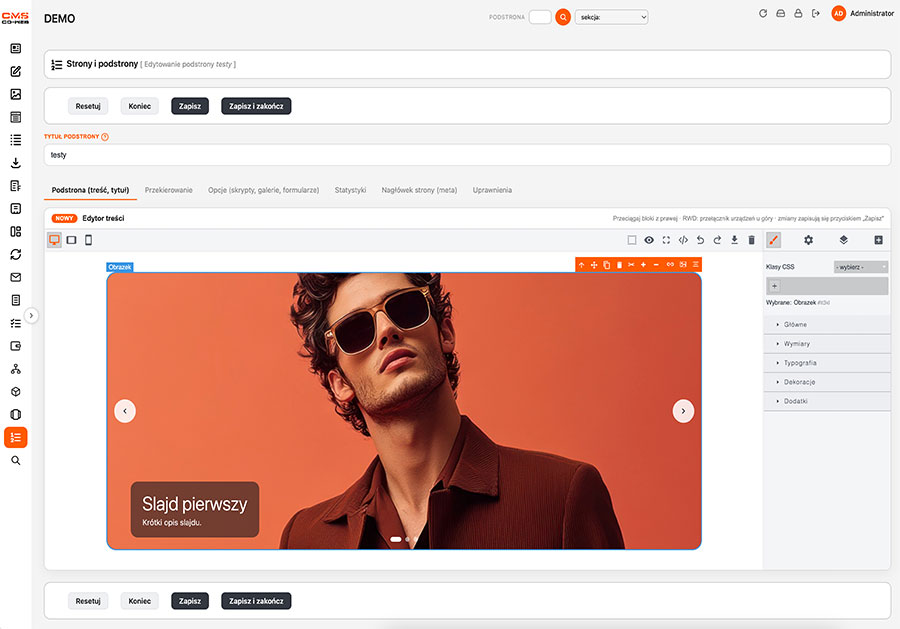Screen dimensions: 900x629
Task: Open the Klasy CSS wybierz dropdown
Action: [860, 267]
